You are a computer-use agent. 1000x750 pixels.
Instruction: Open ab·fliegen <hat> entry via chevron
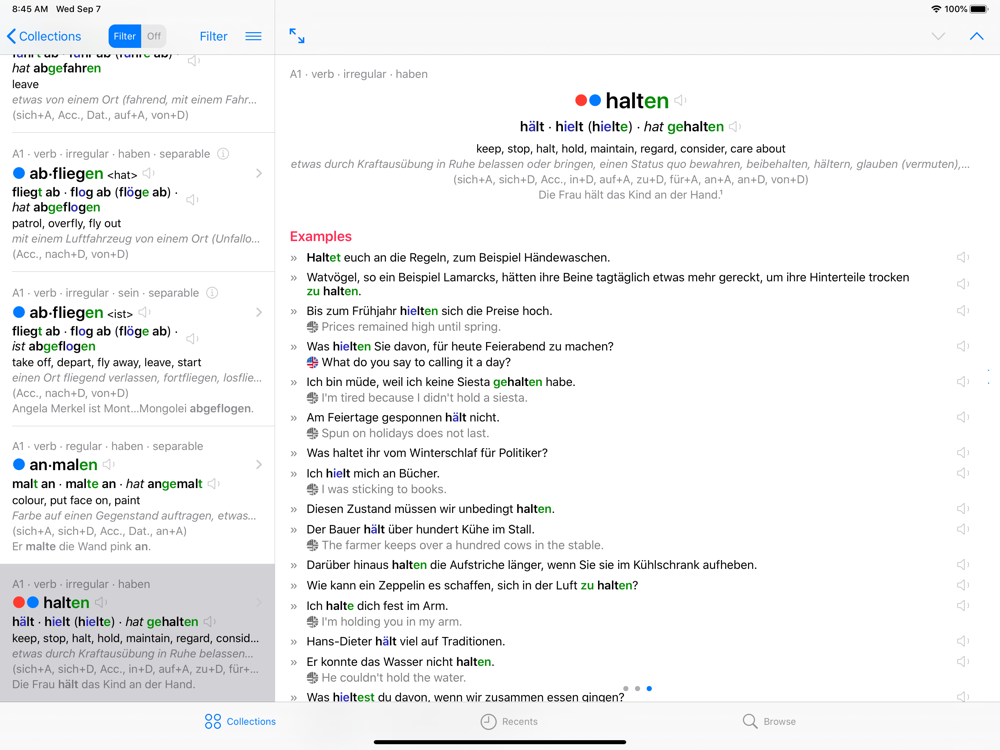pos(259,173)
